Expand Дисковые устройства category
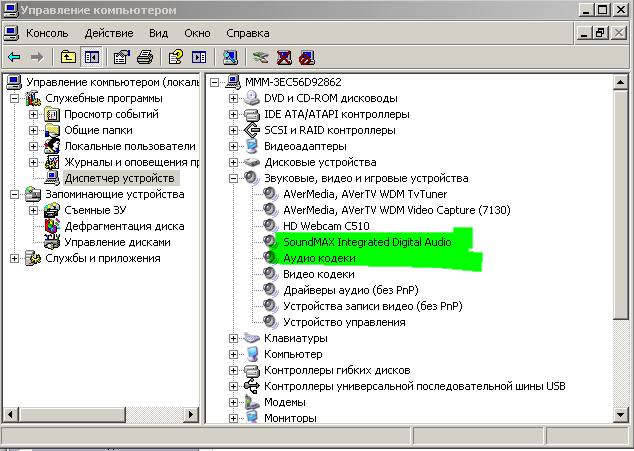Image resolution: width=634 pixels, height=451 pixels. coord(233,162)
